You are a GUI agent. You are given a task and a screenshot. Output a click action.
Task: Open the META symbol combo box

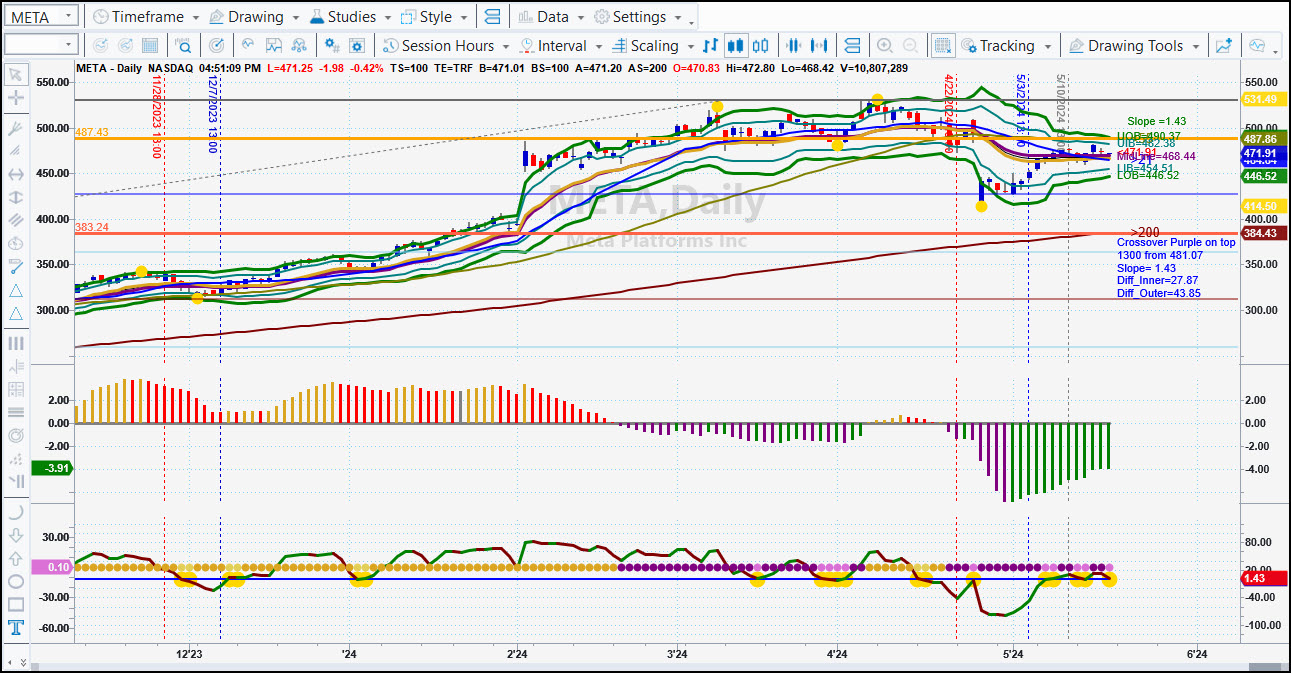41,16
